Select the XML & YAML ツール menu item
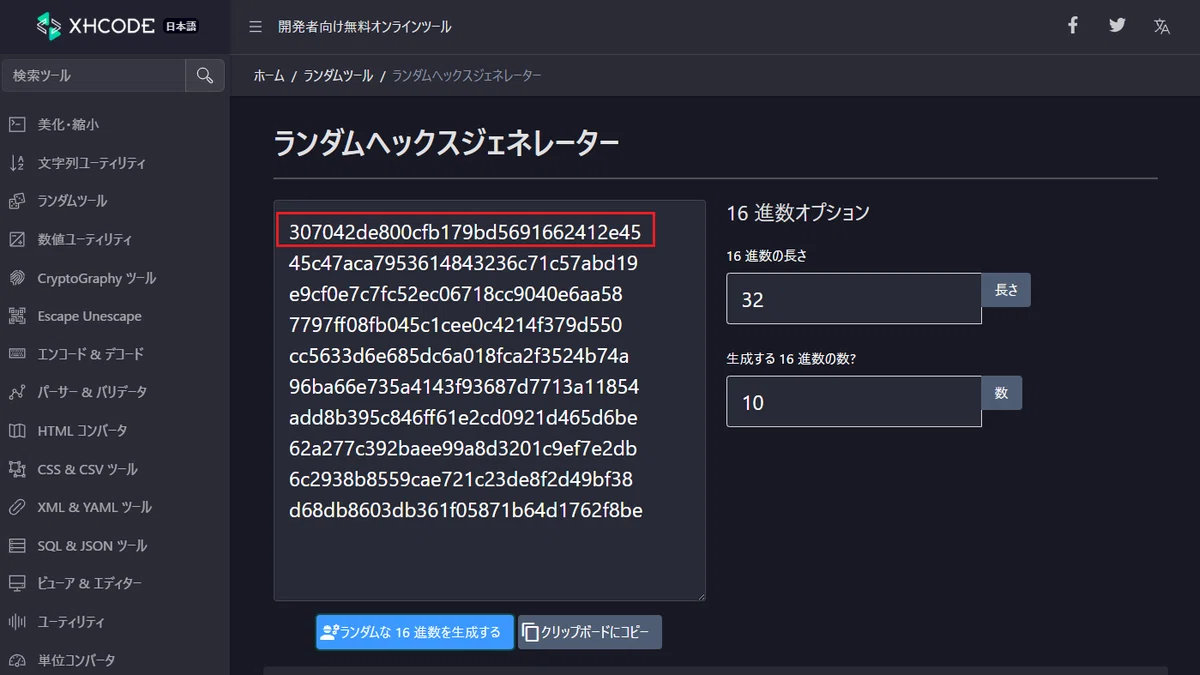This screenshot has width=1200, height=675. tap(80, 507)
